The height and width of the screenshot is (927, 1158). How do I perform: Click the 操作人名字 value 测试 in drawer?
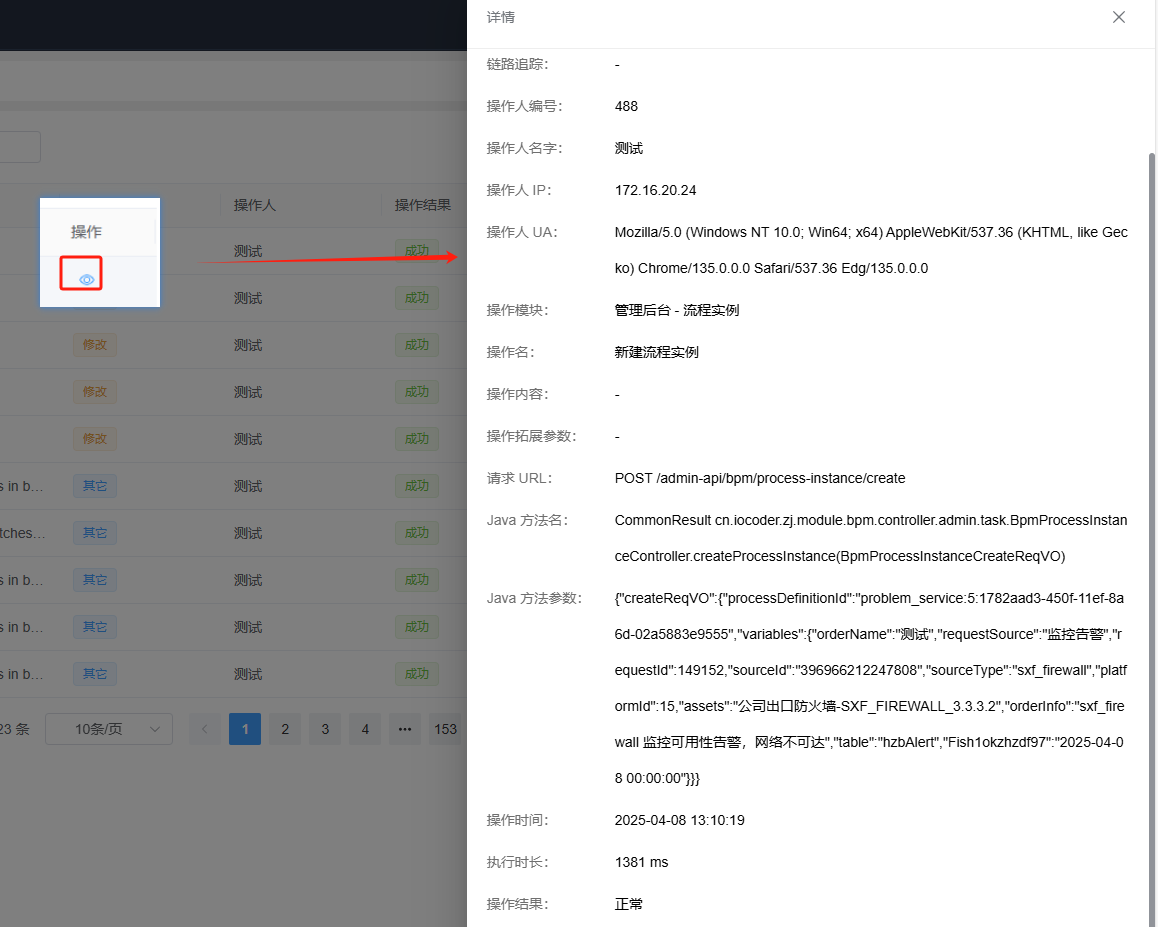[628, 148]
